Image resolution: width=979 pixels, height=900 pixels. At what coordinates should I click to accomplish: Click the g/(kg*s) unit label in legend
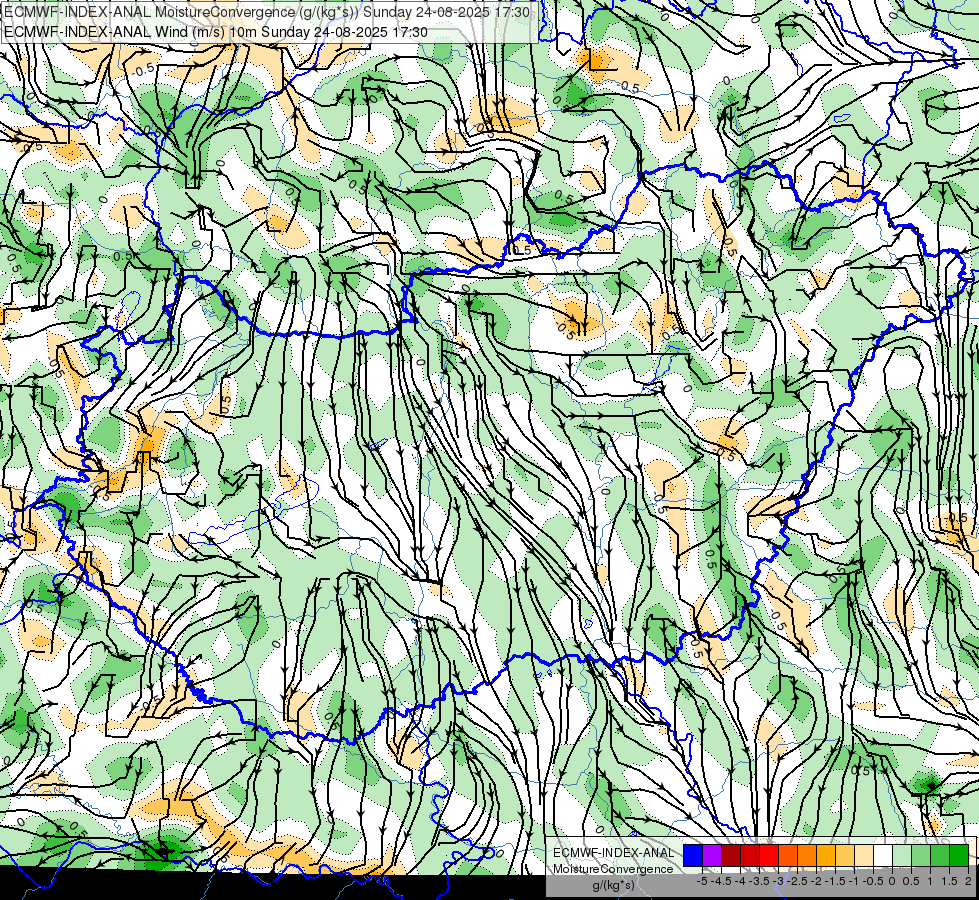614,885
